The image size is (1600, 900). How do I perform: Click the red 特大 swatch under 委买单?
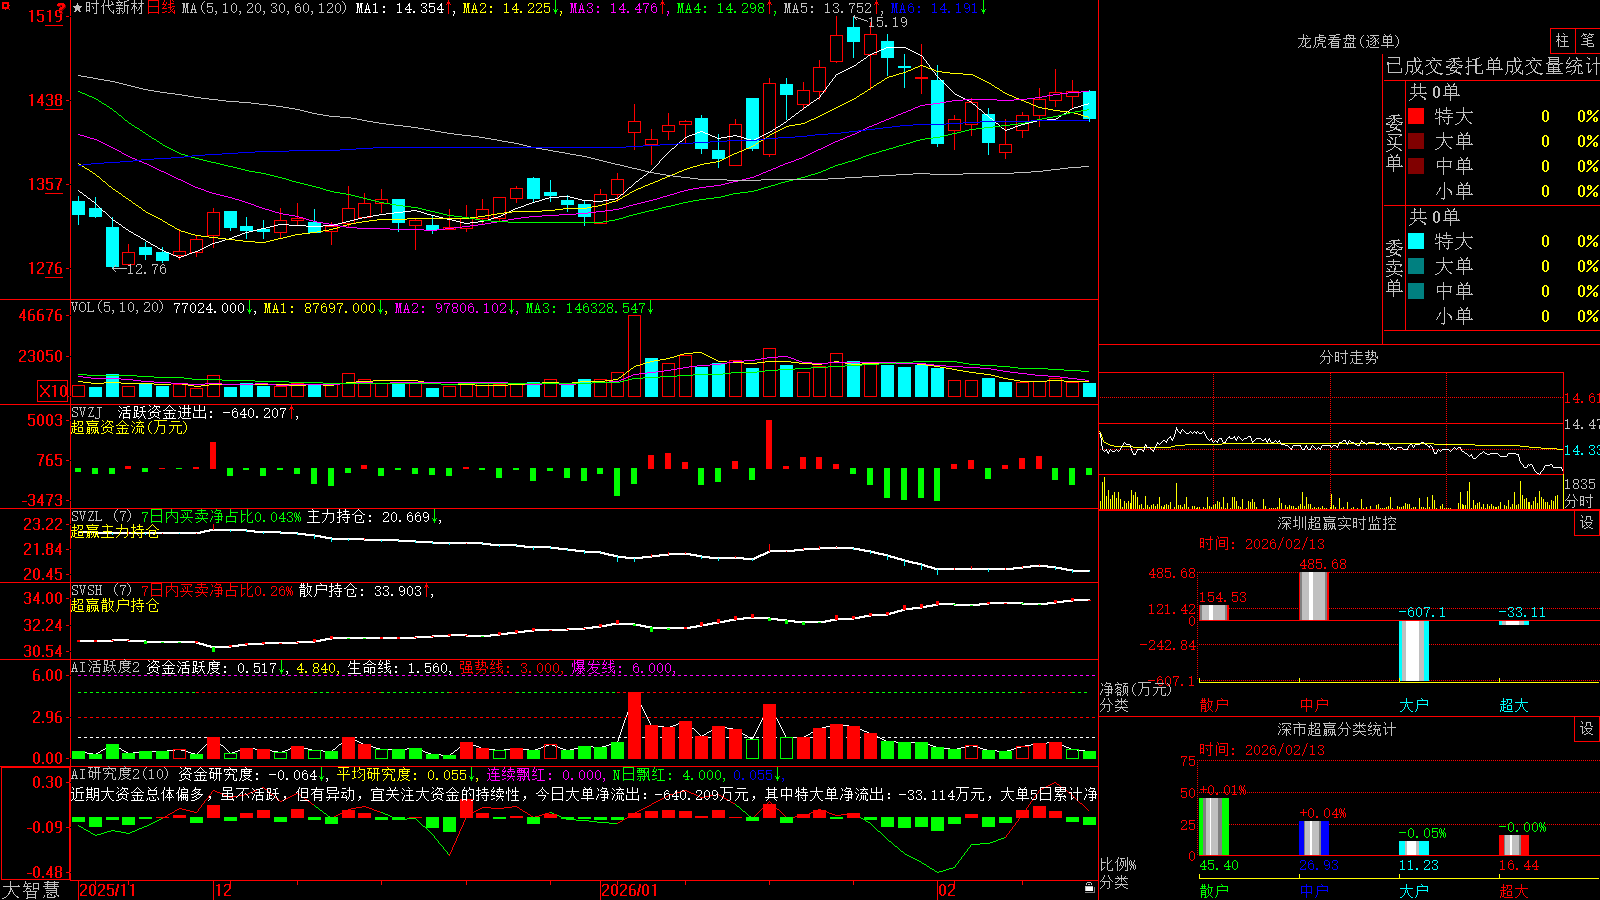tap(1416, 116)
